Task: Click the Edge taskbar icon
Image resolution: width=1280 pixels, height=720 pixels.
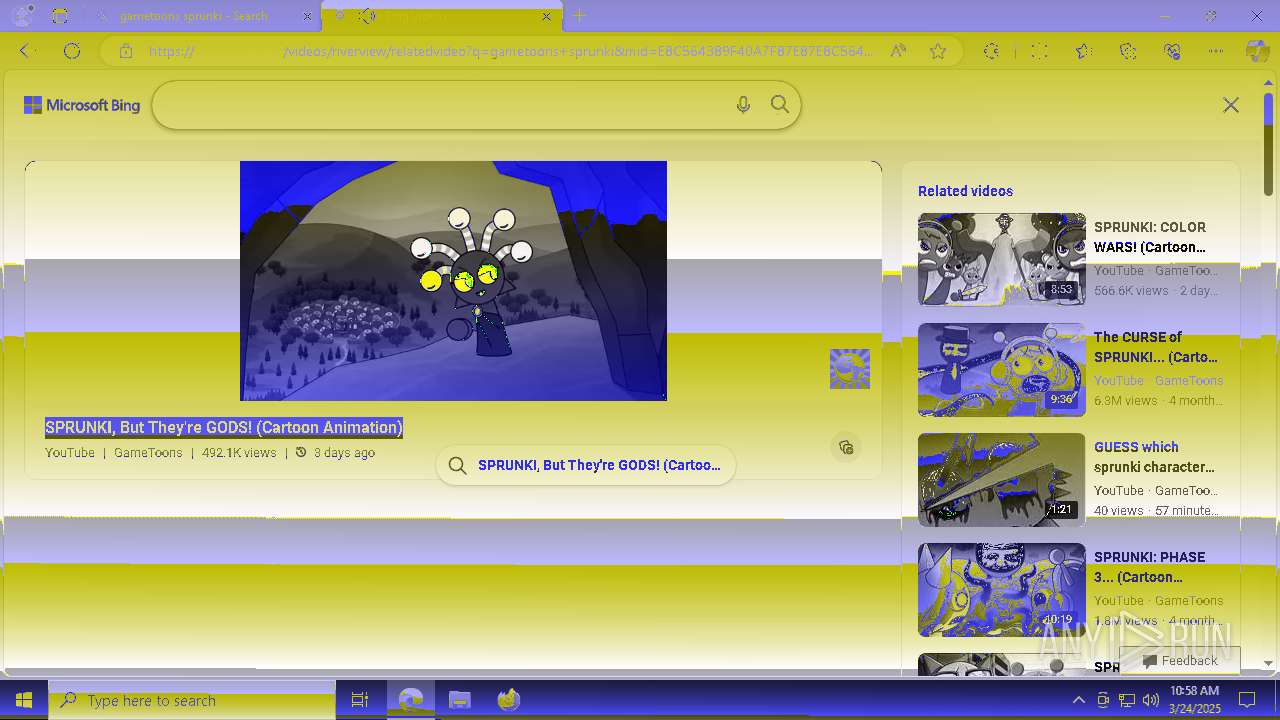Action: pyautogui.click(x=411, y=700)
